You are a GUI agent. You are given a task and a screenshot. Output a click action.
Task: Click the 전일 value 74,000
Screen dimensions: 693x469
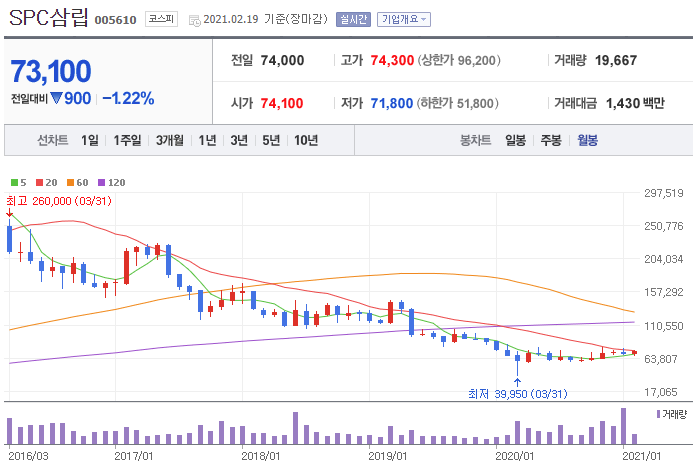(x=282, y=61)
